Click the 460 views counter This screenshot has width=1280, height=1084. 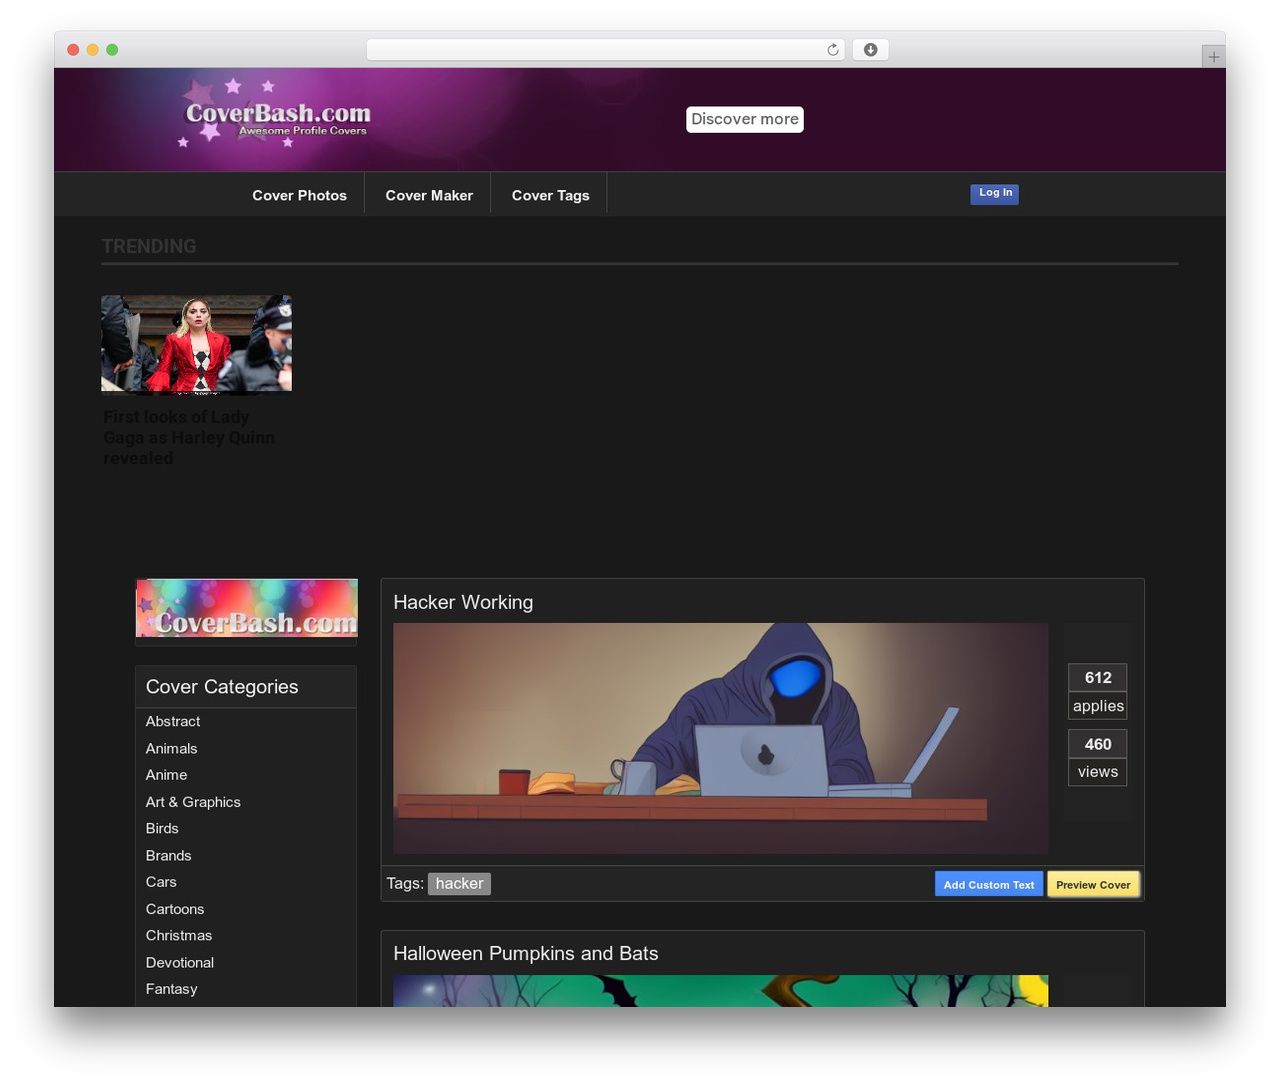[x=1098, y=758]
